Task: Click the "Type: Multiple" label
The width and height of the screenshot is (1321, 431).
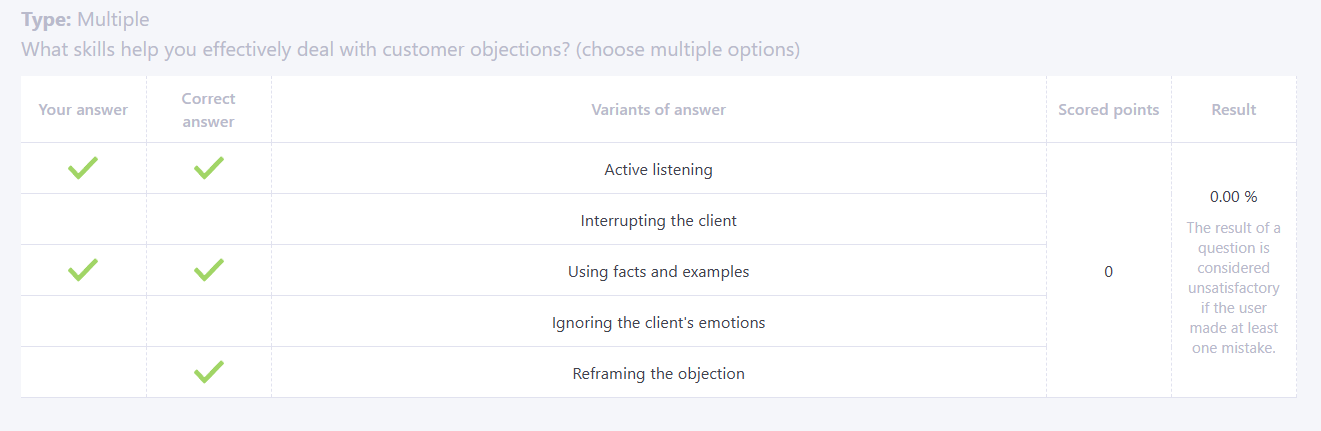Action: point(86,19)
